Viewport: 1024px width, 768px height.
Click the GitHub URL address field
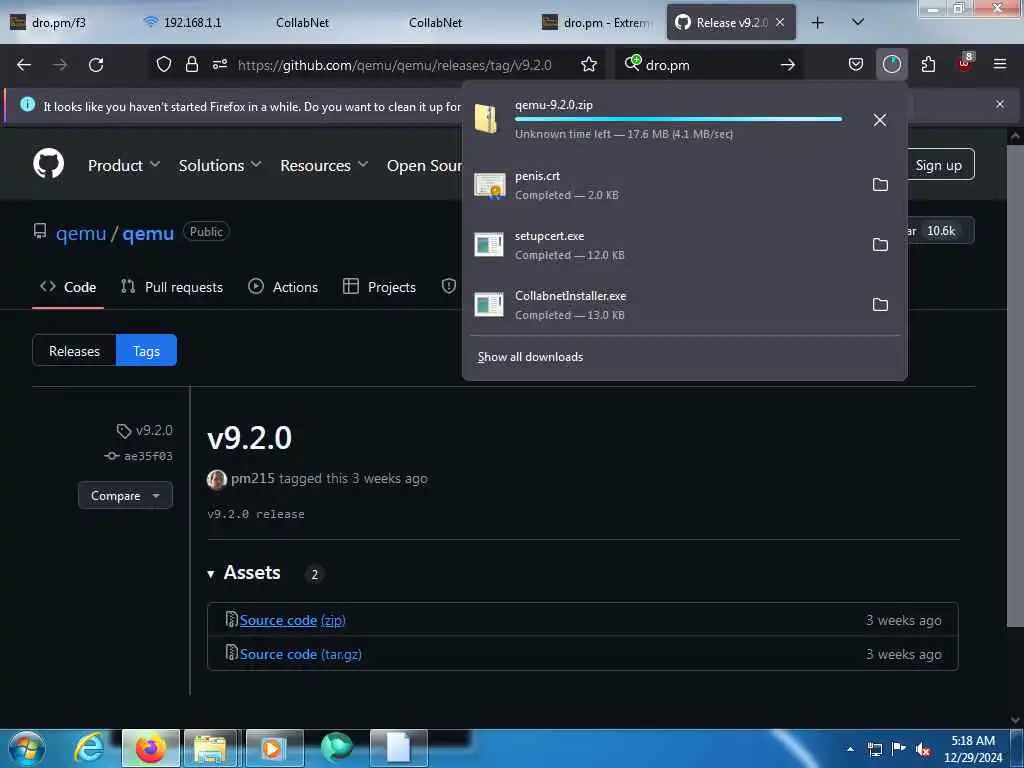394,65
